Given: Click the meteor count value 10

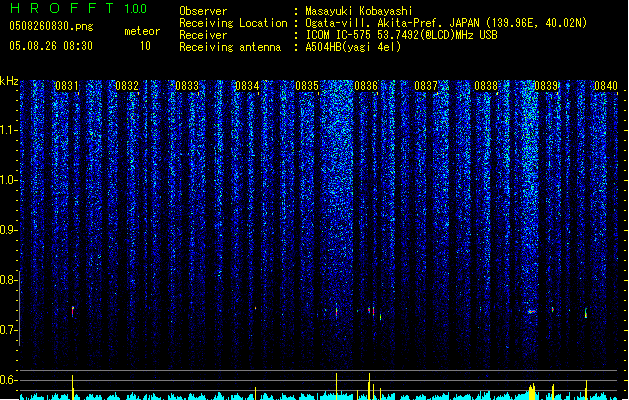Looking at the screenshot, I should click(x=145, y=46).
